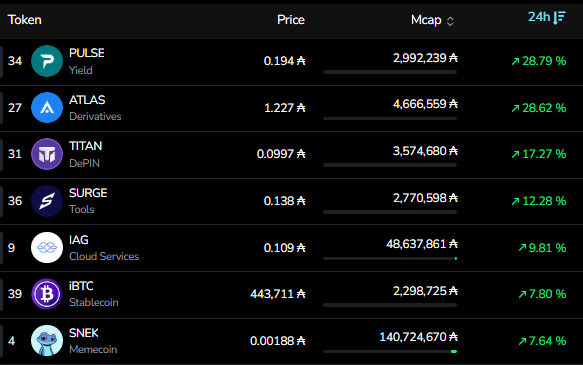Open the IAG token logo
583x365 pixels.
pyautogui.click(x=47, y=248)
